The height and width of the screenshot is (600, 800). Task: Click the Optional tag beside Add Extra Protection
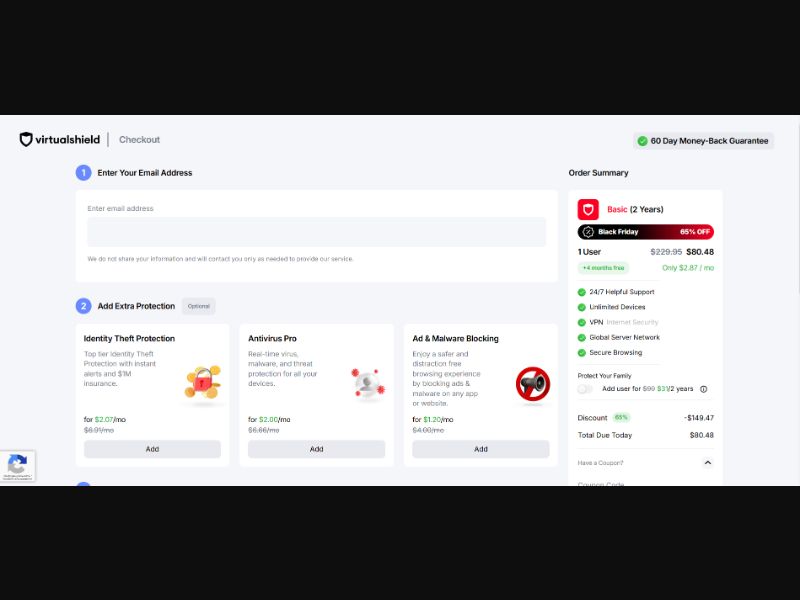198,306
